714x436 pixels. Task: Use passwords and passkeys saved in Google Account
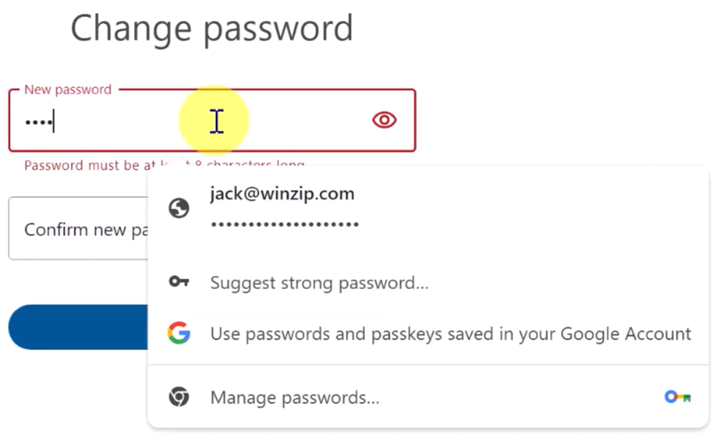pyautogui.click(x=450, y=333)
